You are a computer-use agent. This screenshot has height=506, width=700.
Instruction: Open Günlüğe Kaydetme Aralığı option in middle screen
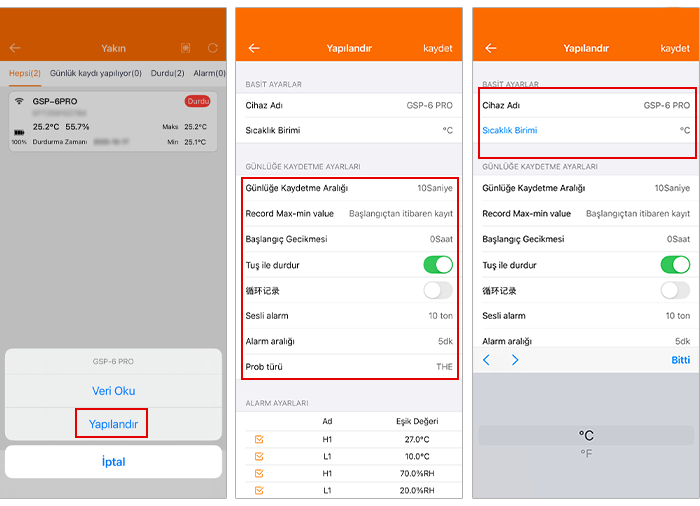(x=349, y=188)
